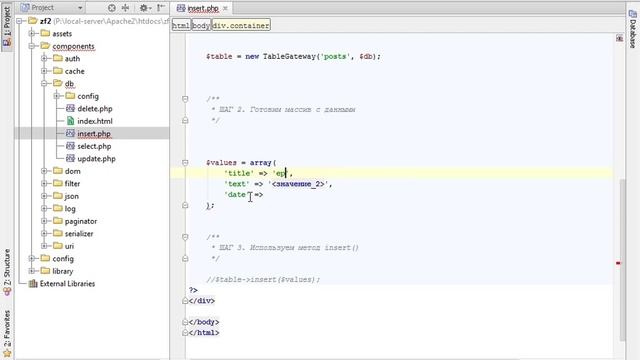The image size is (640, 360).
Task: Expand the paginator folder
Action: (x=44, y=221)
